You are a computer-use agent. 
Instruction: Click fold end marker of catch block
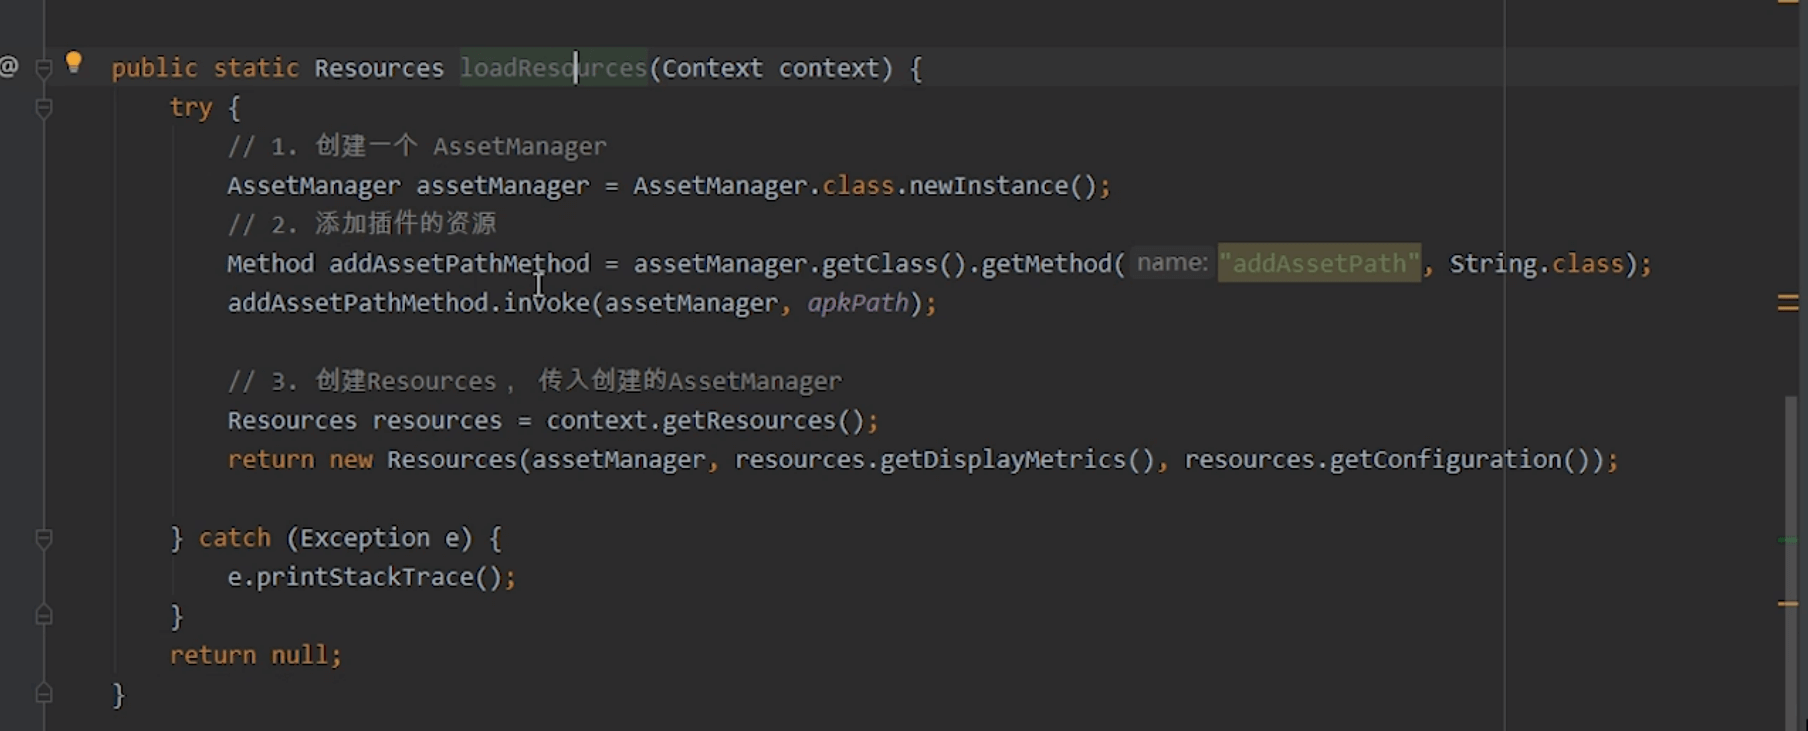tap(44, 615)
